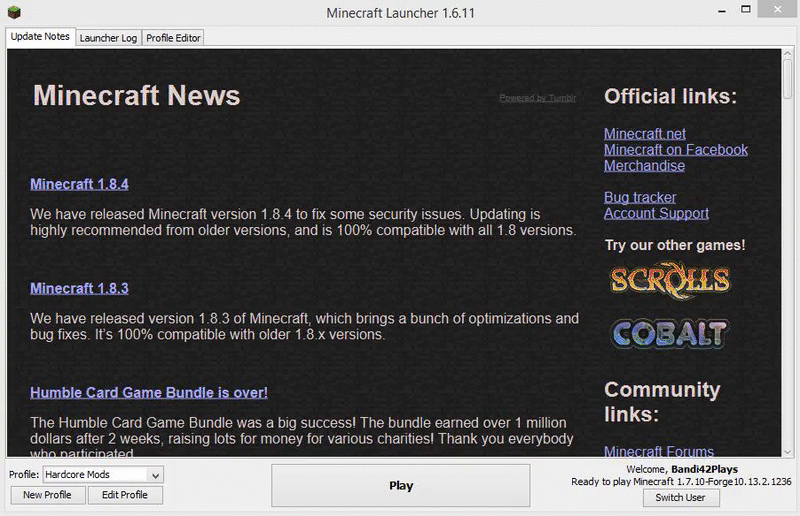
Task: Click the news scrollbar down arrow
Action: point(787,452)
